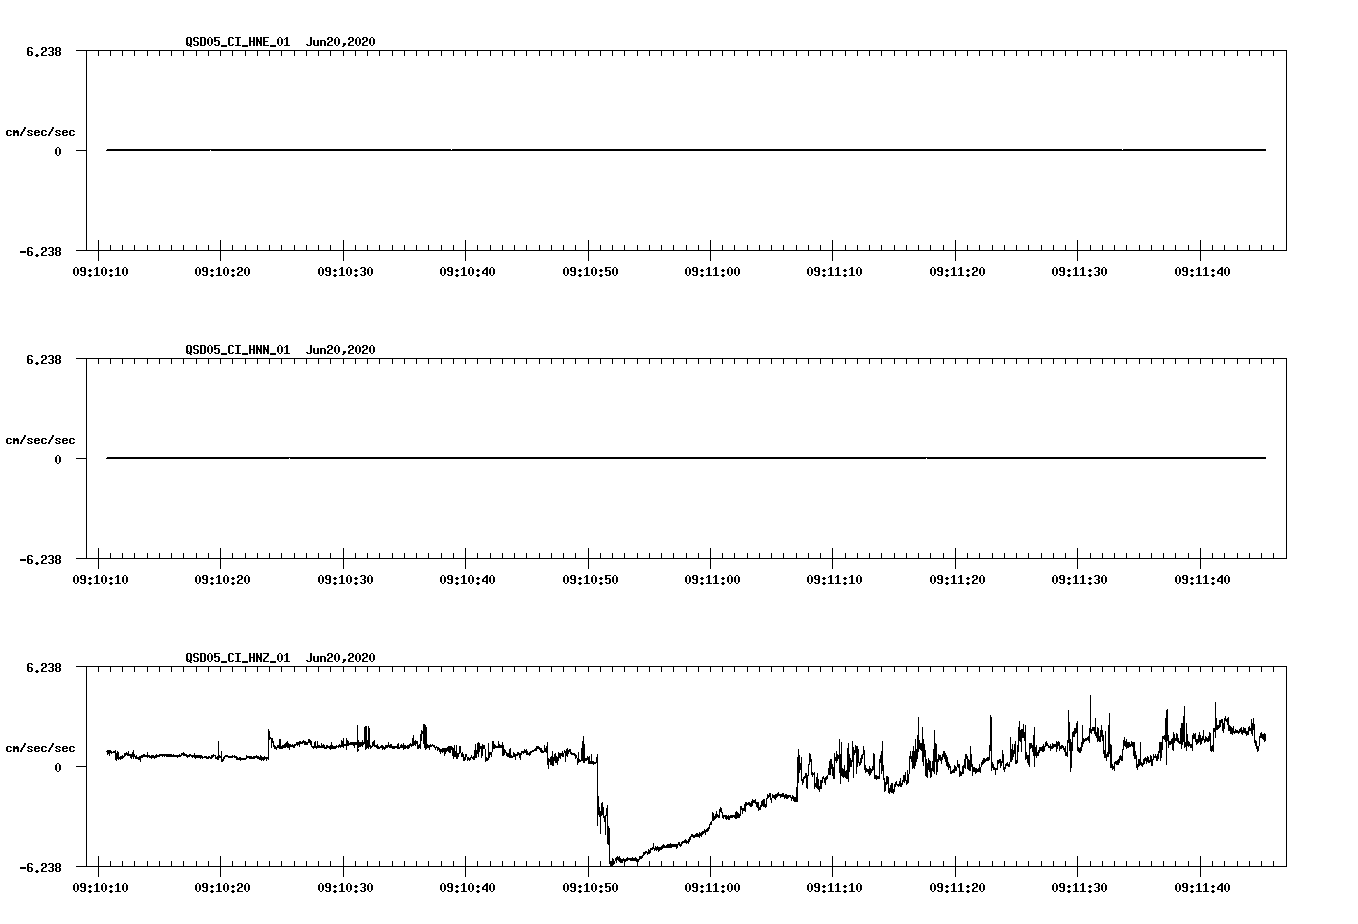Click the 09:11:00 time label under HNE plot
This screenshot has height=924, width=1358.
click(x=711, y=271)
